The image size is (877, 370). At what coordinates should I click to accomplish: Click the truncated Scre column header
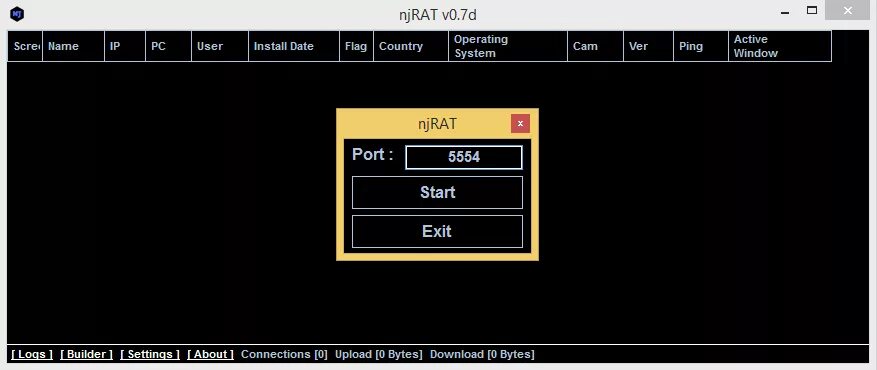pyautogui.click(x=25, y=46)
